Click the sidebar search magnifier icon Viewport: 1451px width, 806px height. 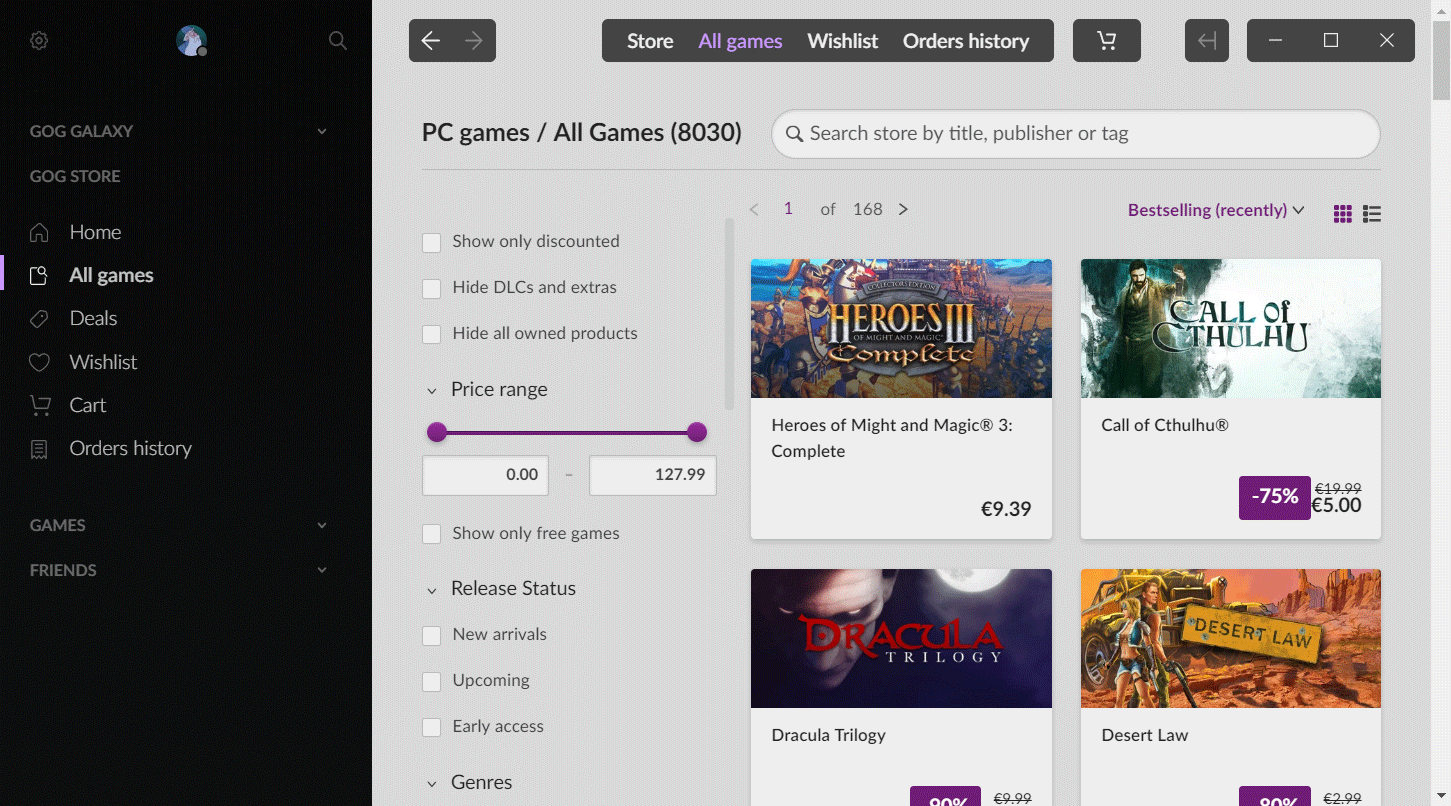(338, 41)
